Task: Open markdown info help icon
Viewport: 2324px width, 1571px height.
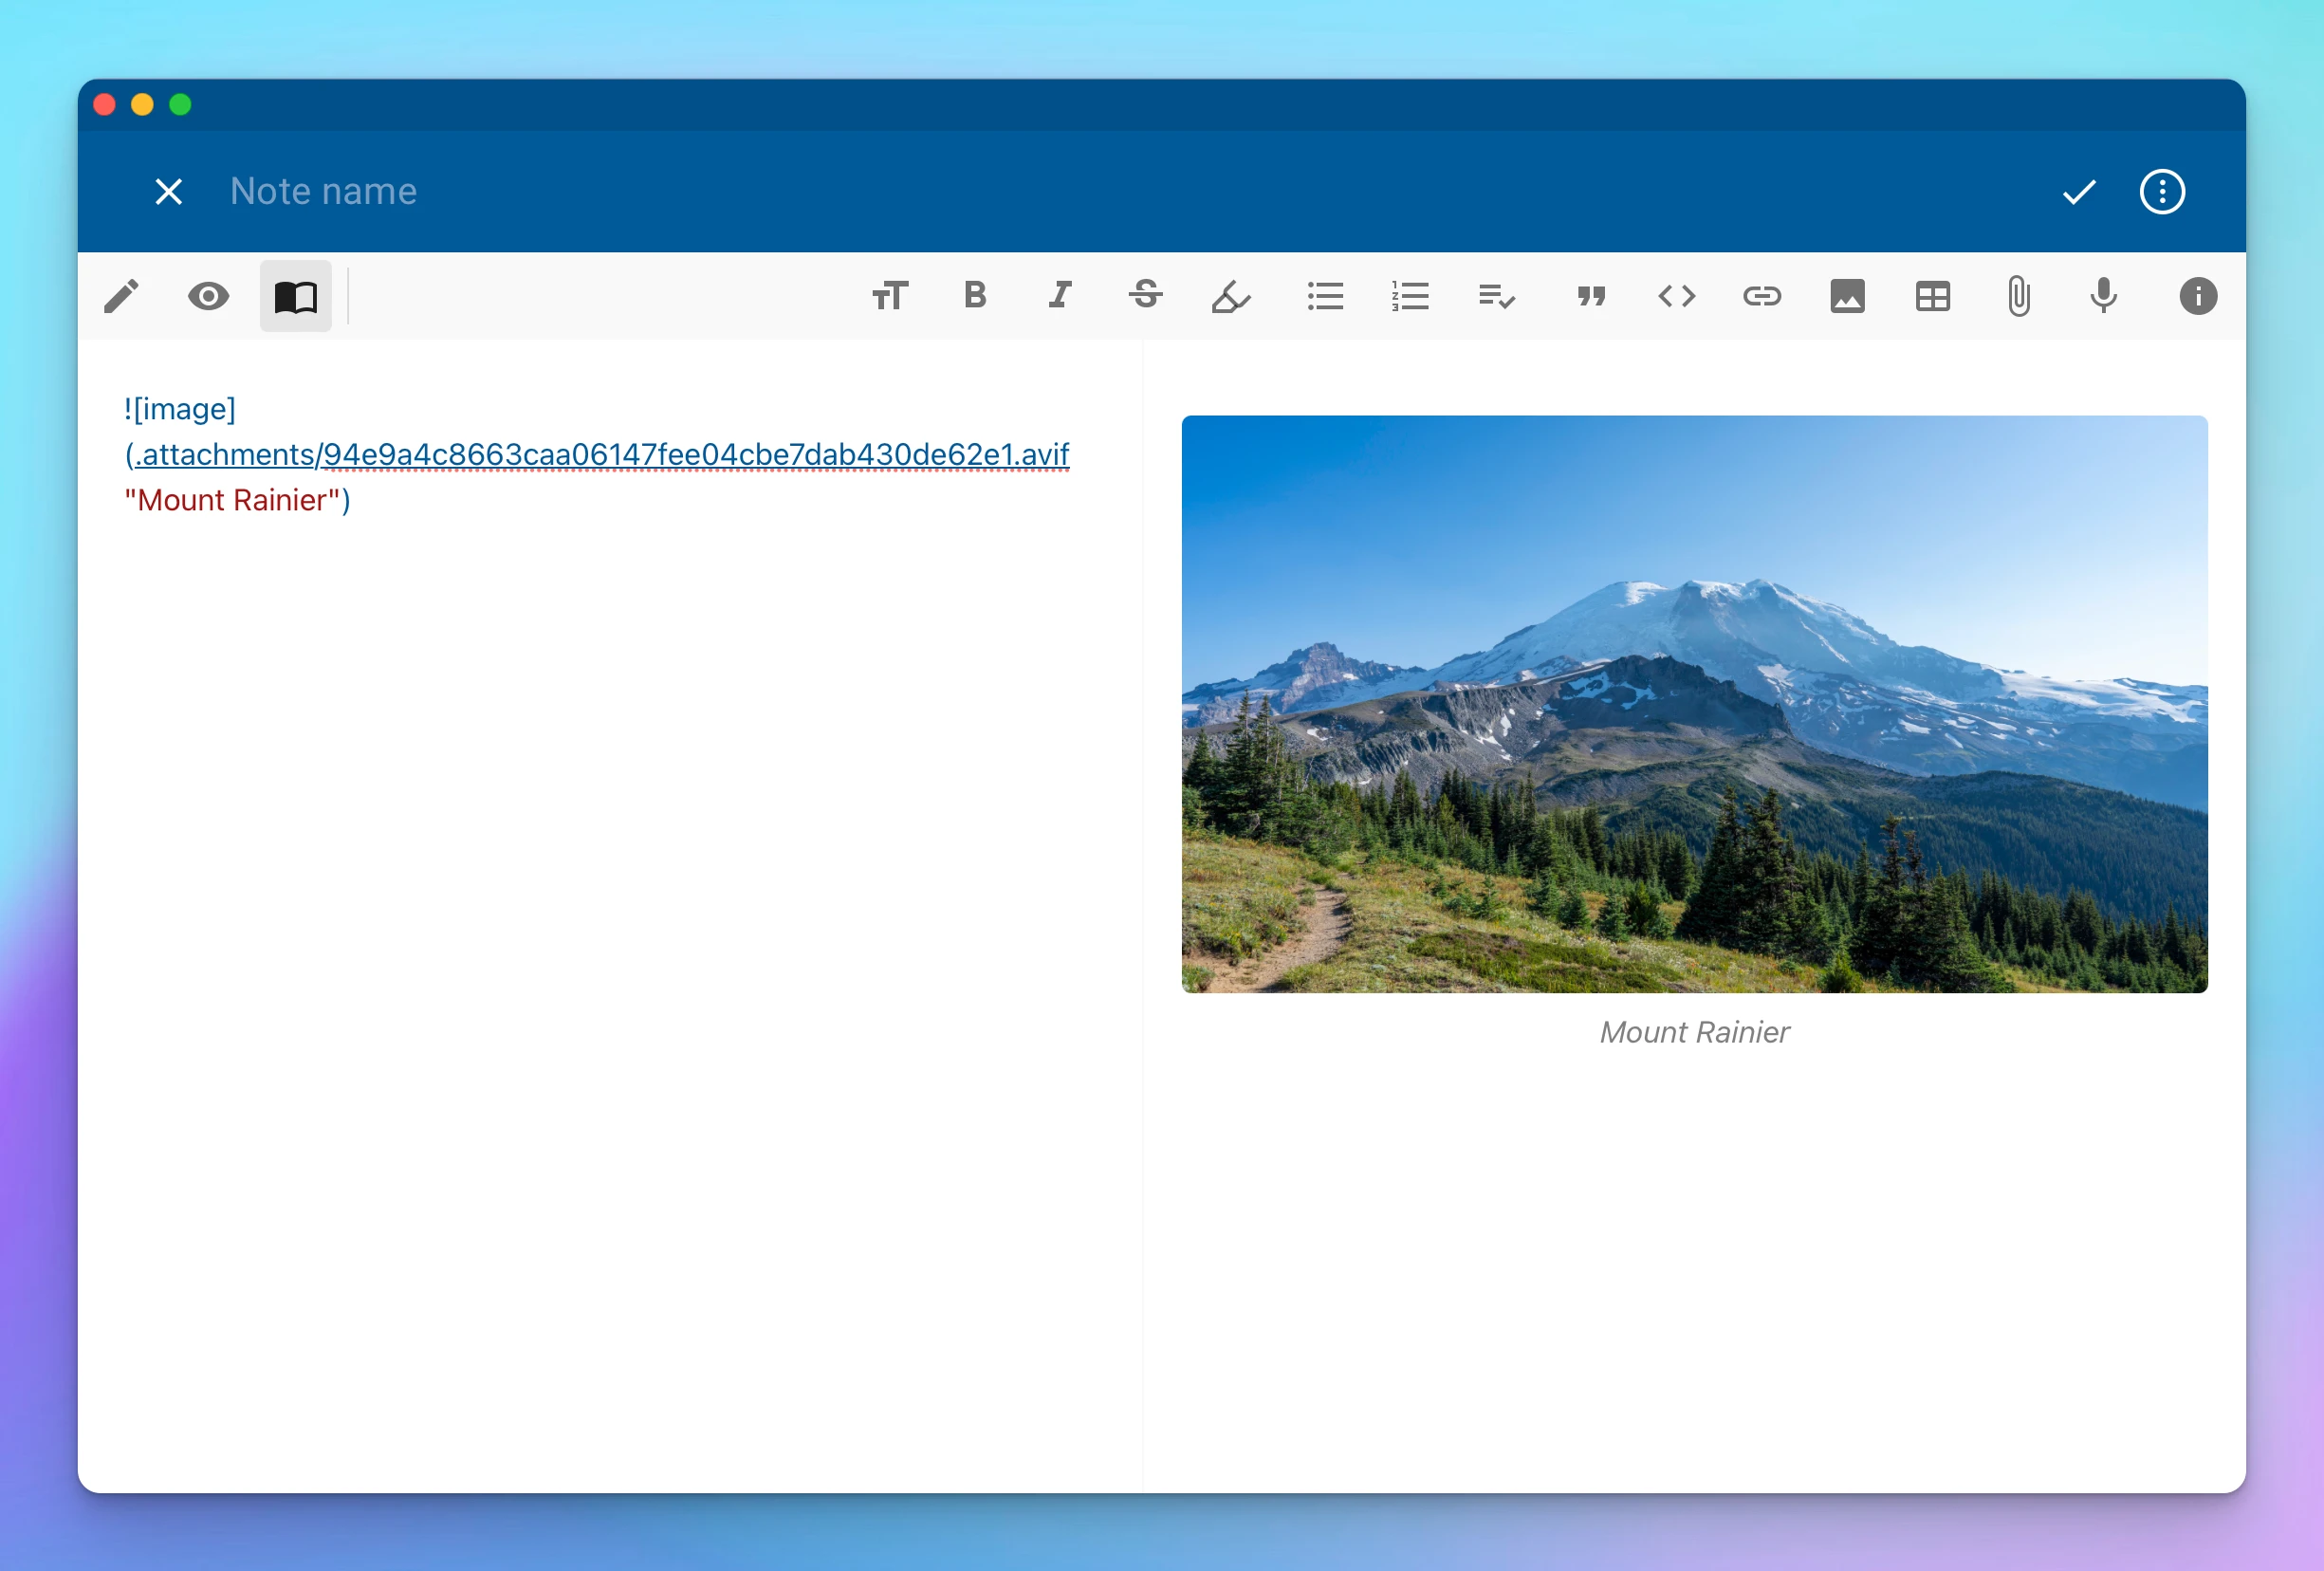Action: [2198, 296]
